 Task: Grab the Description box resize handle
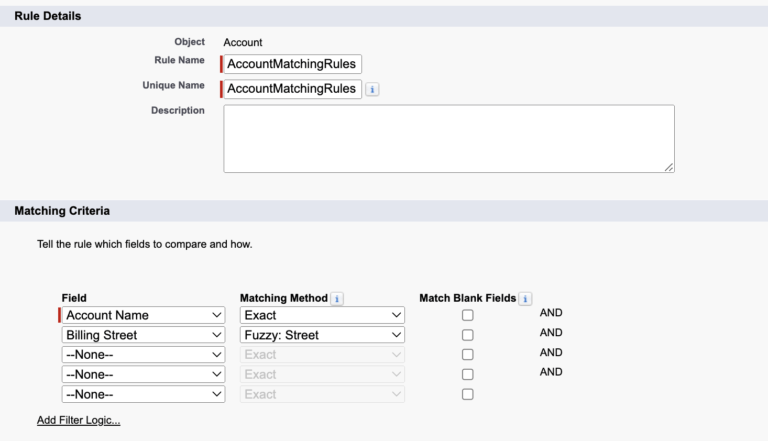(669, 167)
